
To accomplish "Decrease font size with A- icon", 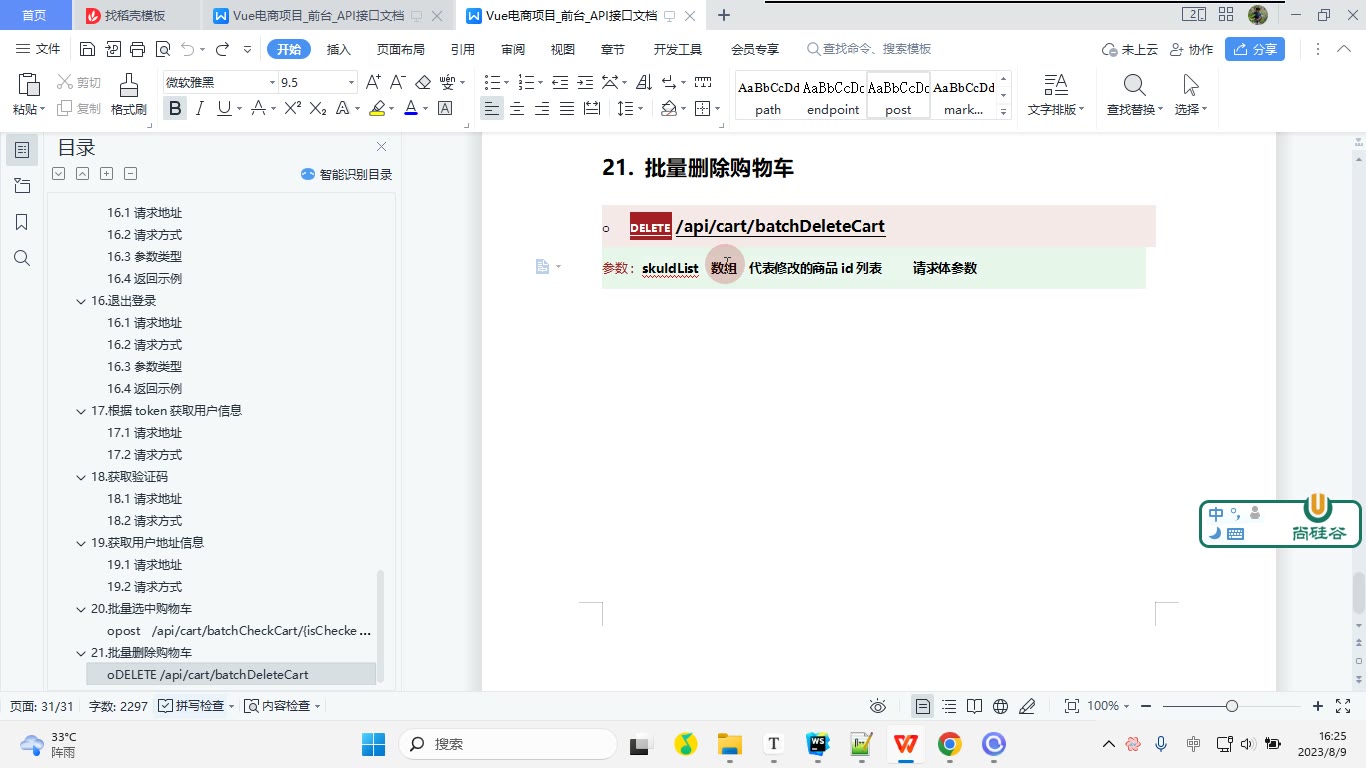I will (x=397, y=82).
